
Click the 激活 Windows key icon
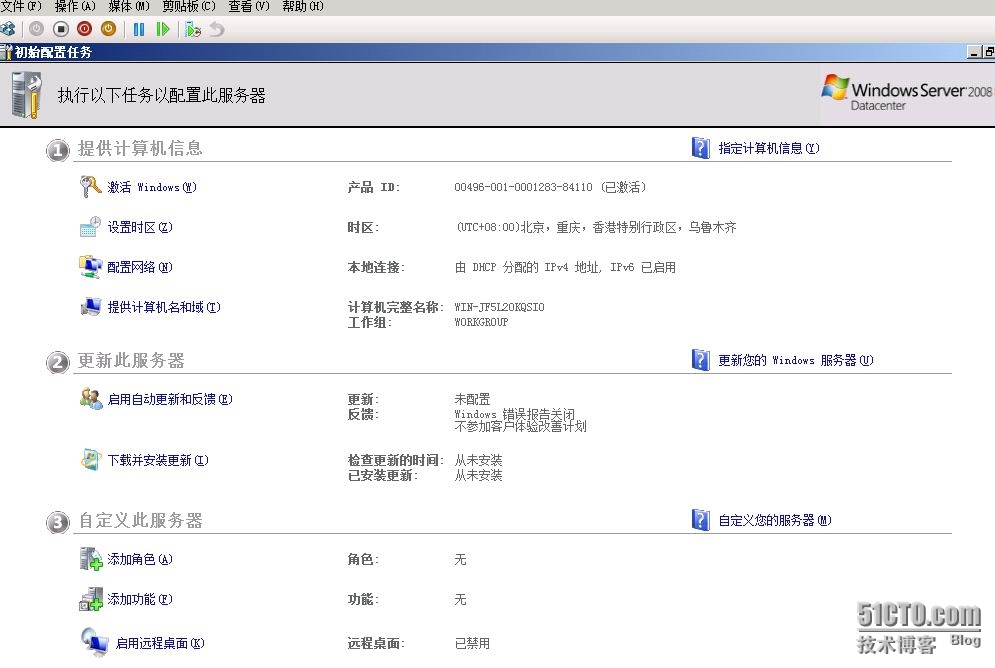click(x=91, y=187)
